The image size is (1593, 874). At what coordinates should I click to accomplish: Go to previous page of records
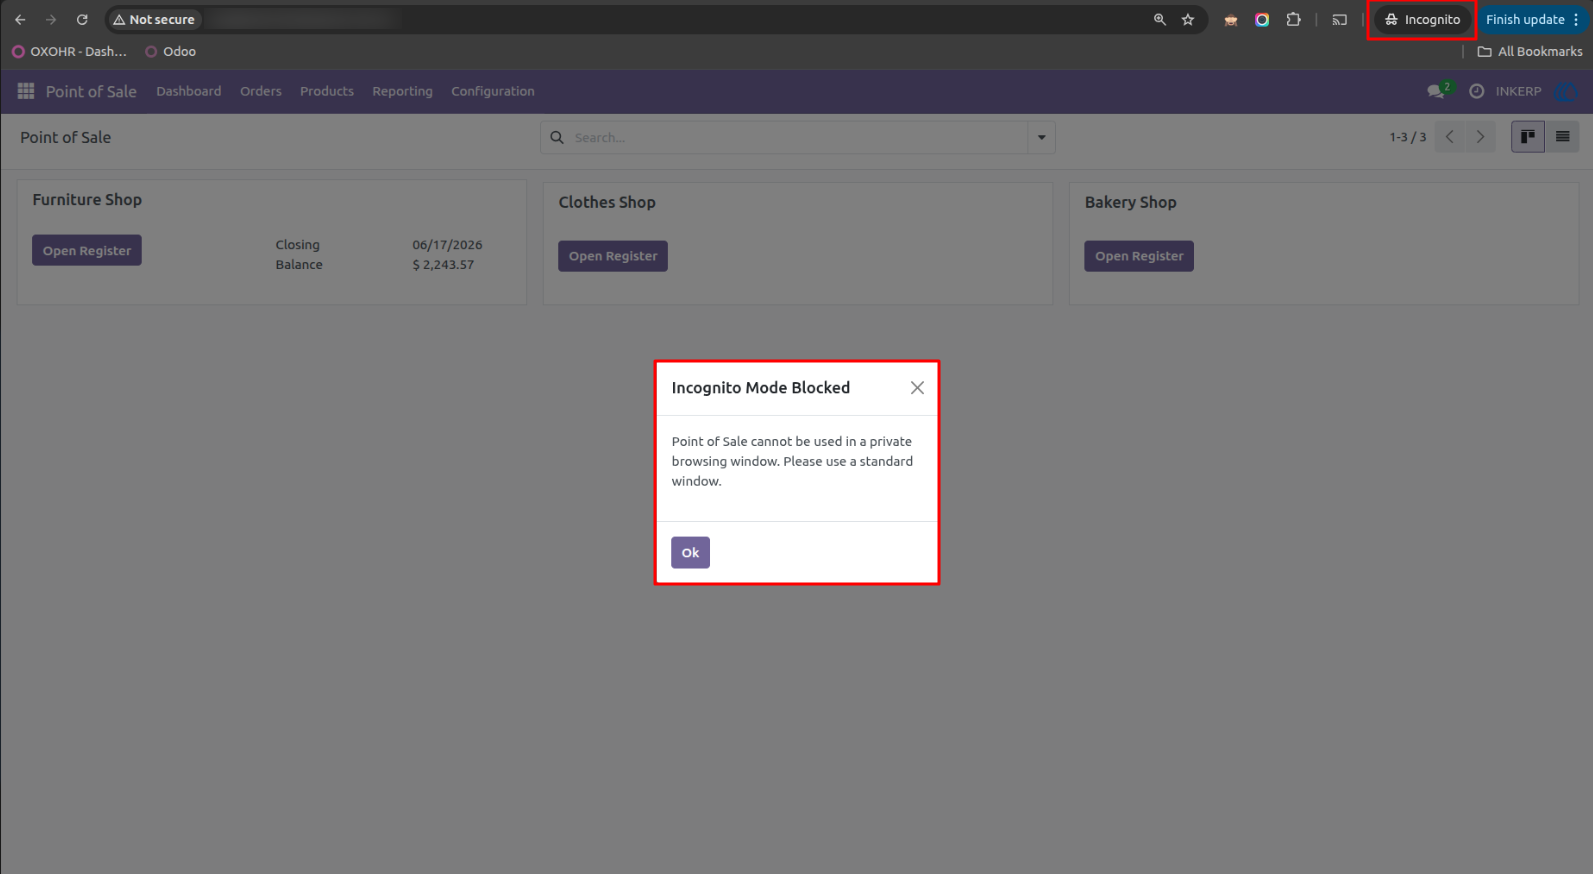pos(1450,137)
